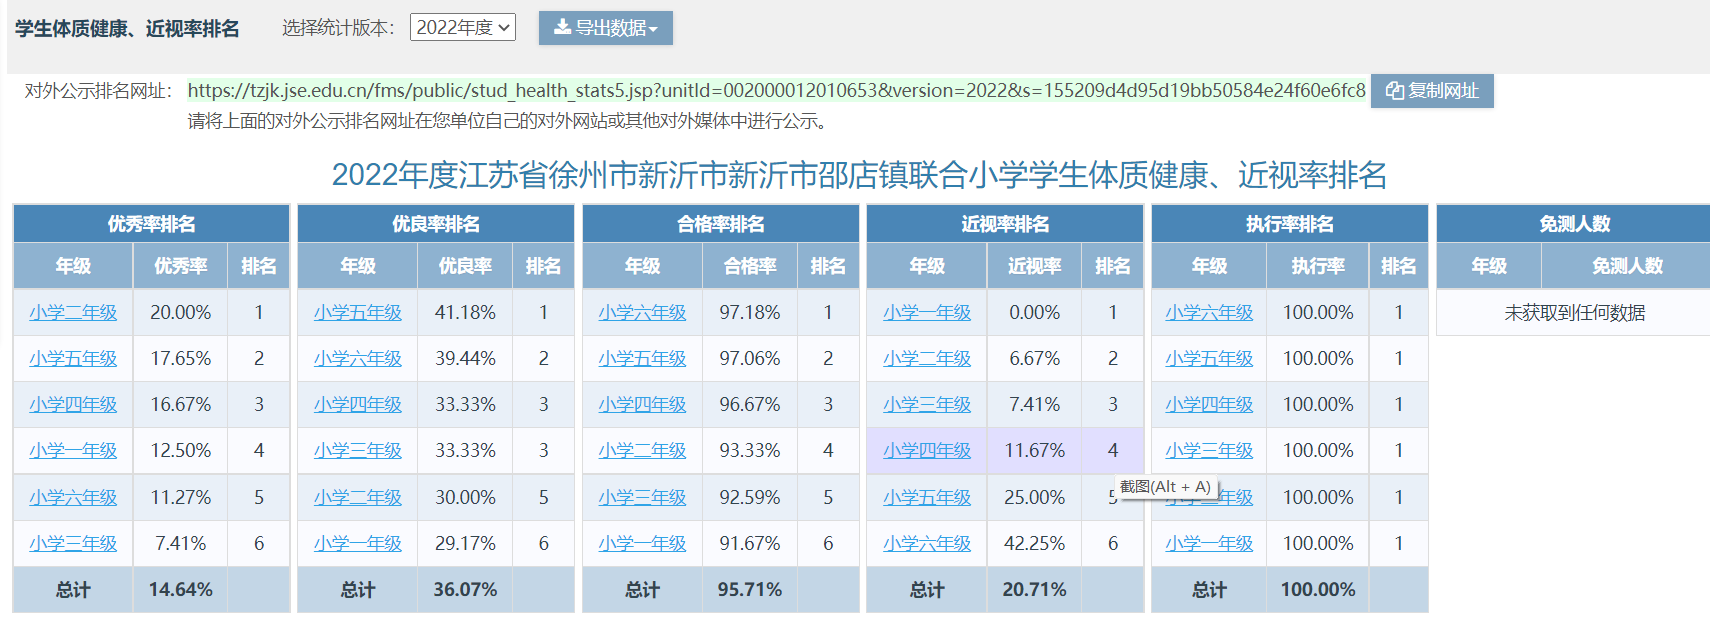Open 小学五年级 in the 近视率排名 table
This screenshot has width=1710, height=627.
927,497
